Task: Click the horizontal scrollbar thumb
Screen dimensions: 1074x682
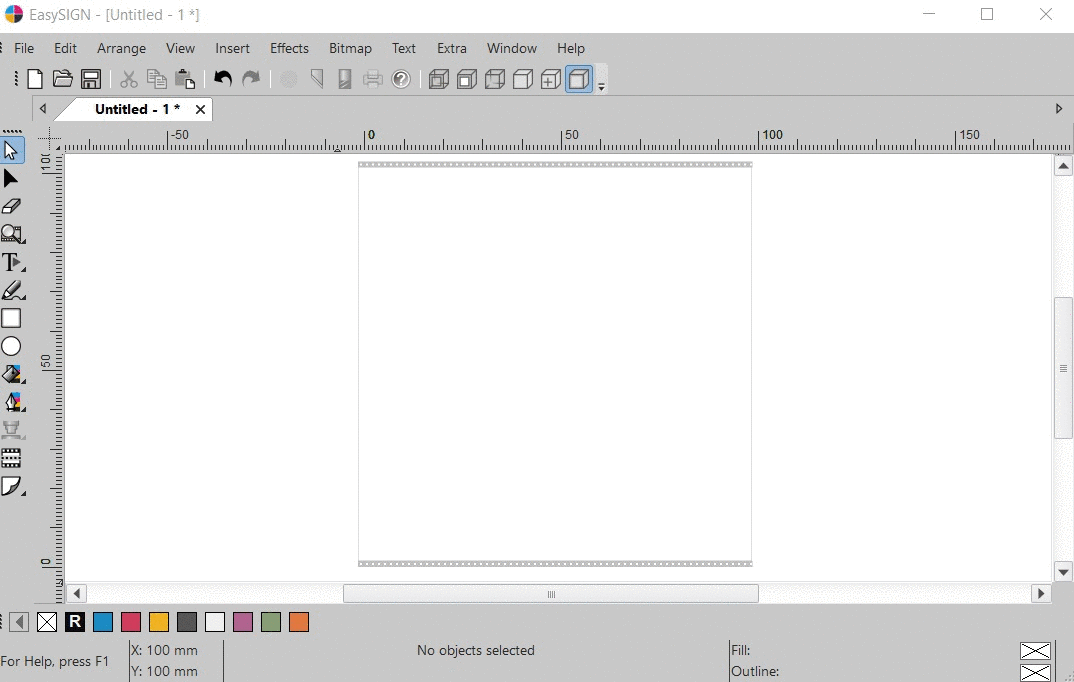Action: (x=551, y=594)
